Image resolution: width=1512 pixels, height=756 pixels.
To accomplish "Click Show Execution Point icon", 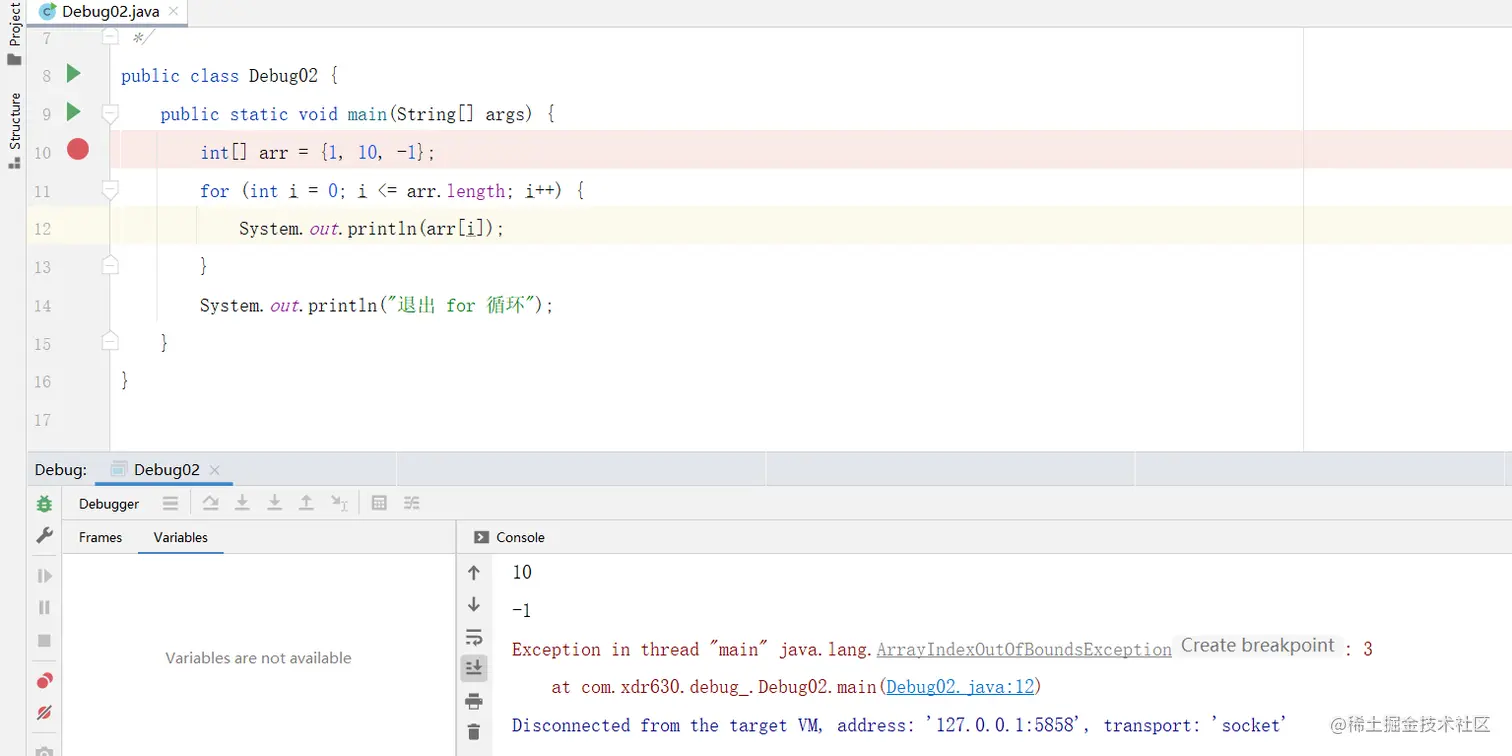I will pyautogui.click(x=170, y=503).
